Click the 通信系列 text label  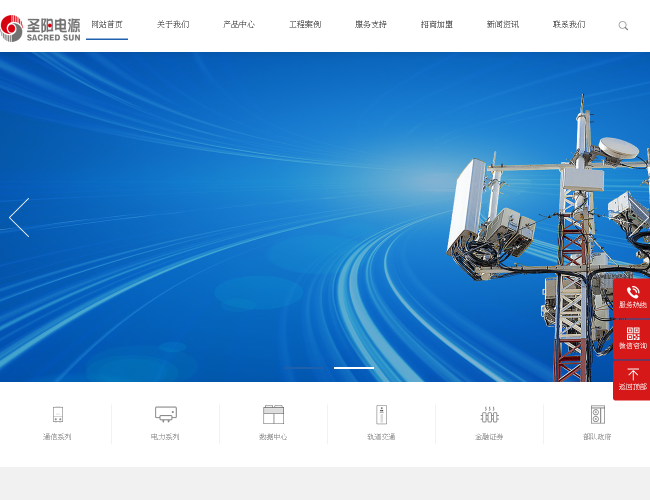click(57, 437)
